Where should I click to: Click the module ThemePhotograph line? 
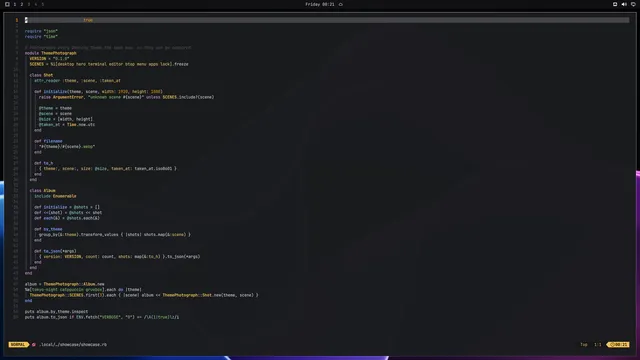51,53
